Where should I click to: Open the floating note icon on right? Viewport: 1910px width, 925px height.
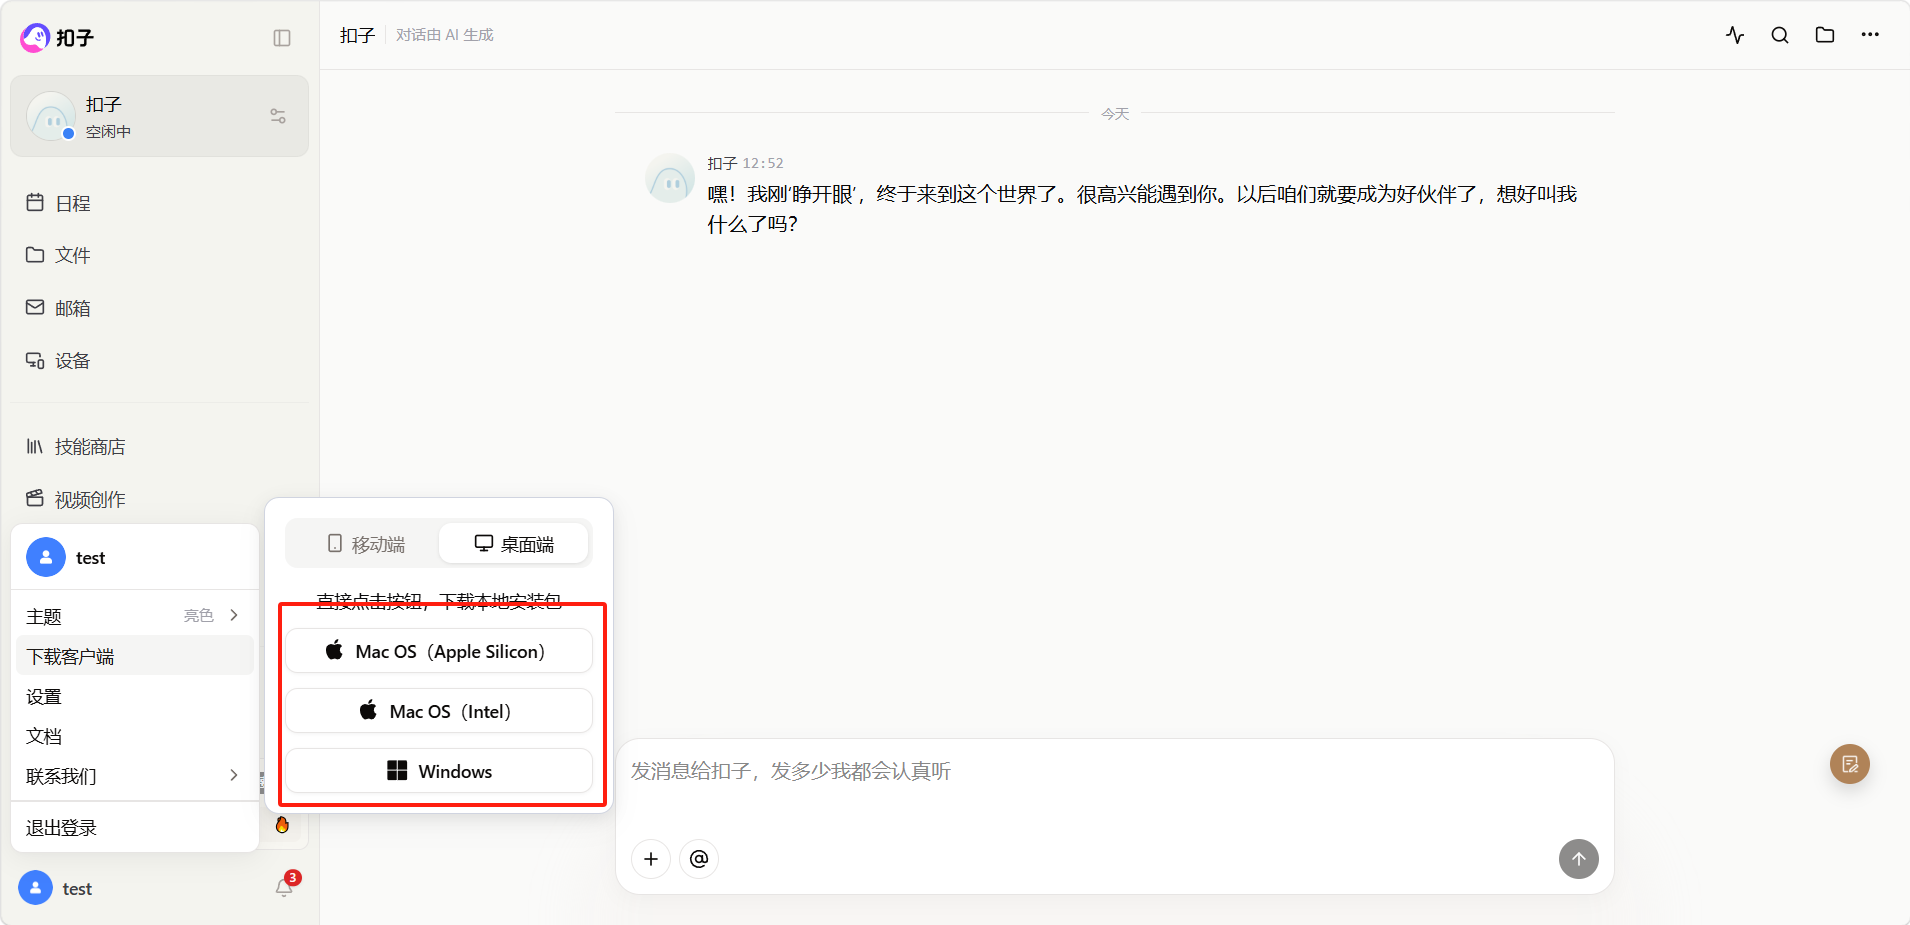pos(1850,765)
